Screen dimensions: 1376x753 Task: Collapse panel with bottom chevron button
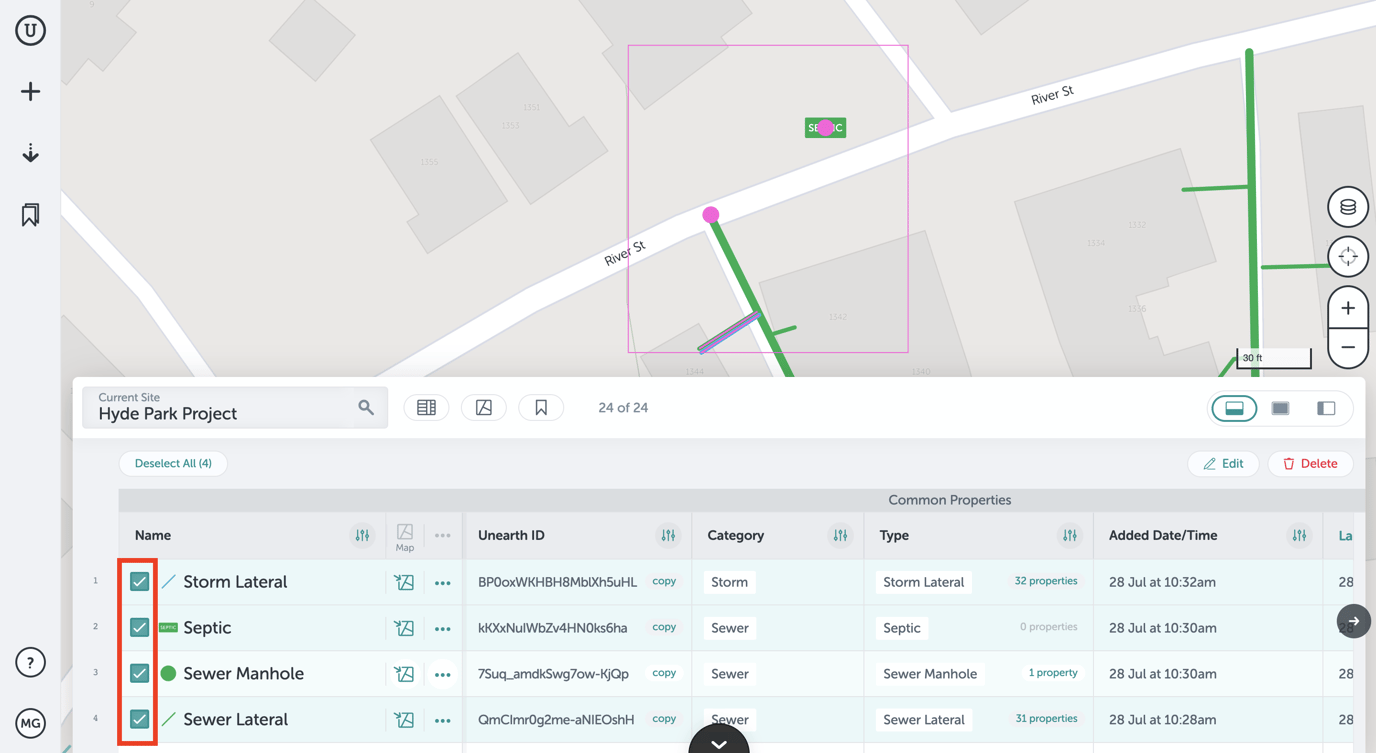tap(718, 742)
